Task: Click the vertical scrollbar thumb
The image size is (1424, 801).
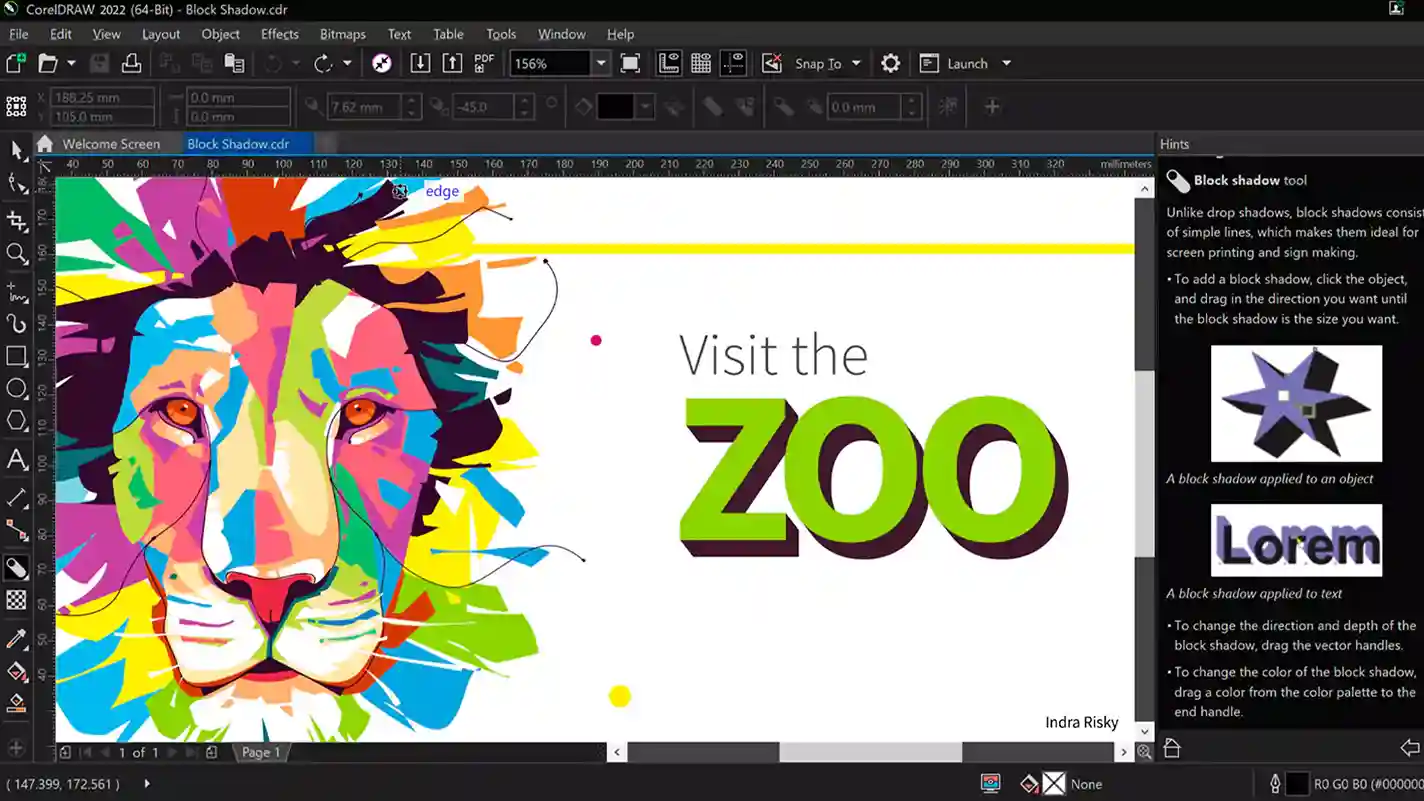Action: click(x=1144, y=463)
